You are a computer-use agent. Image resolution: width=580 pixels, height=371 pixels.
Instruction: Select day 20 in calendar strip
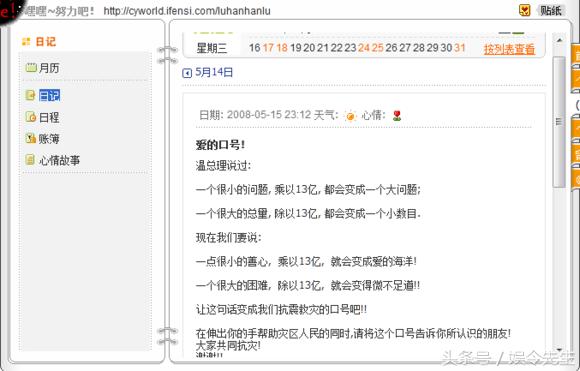tap(309, 48)
